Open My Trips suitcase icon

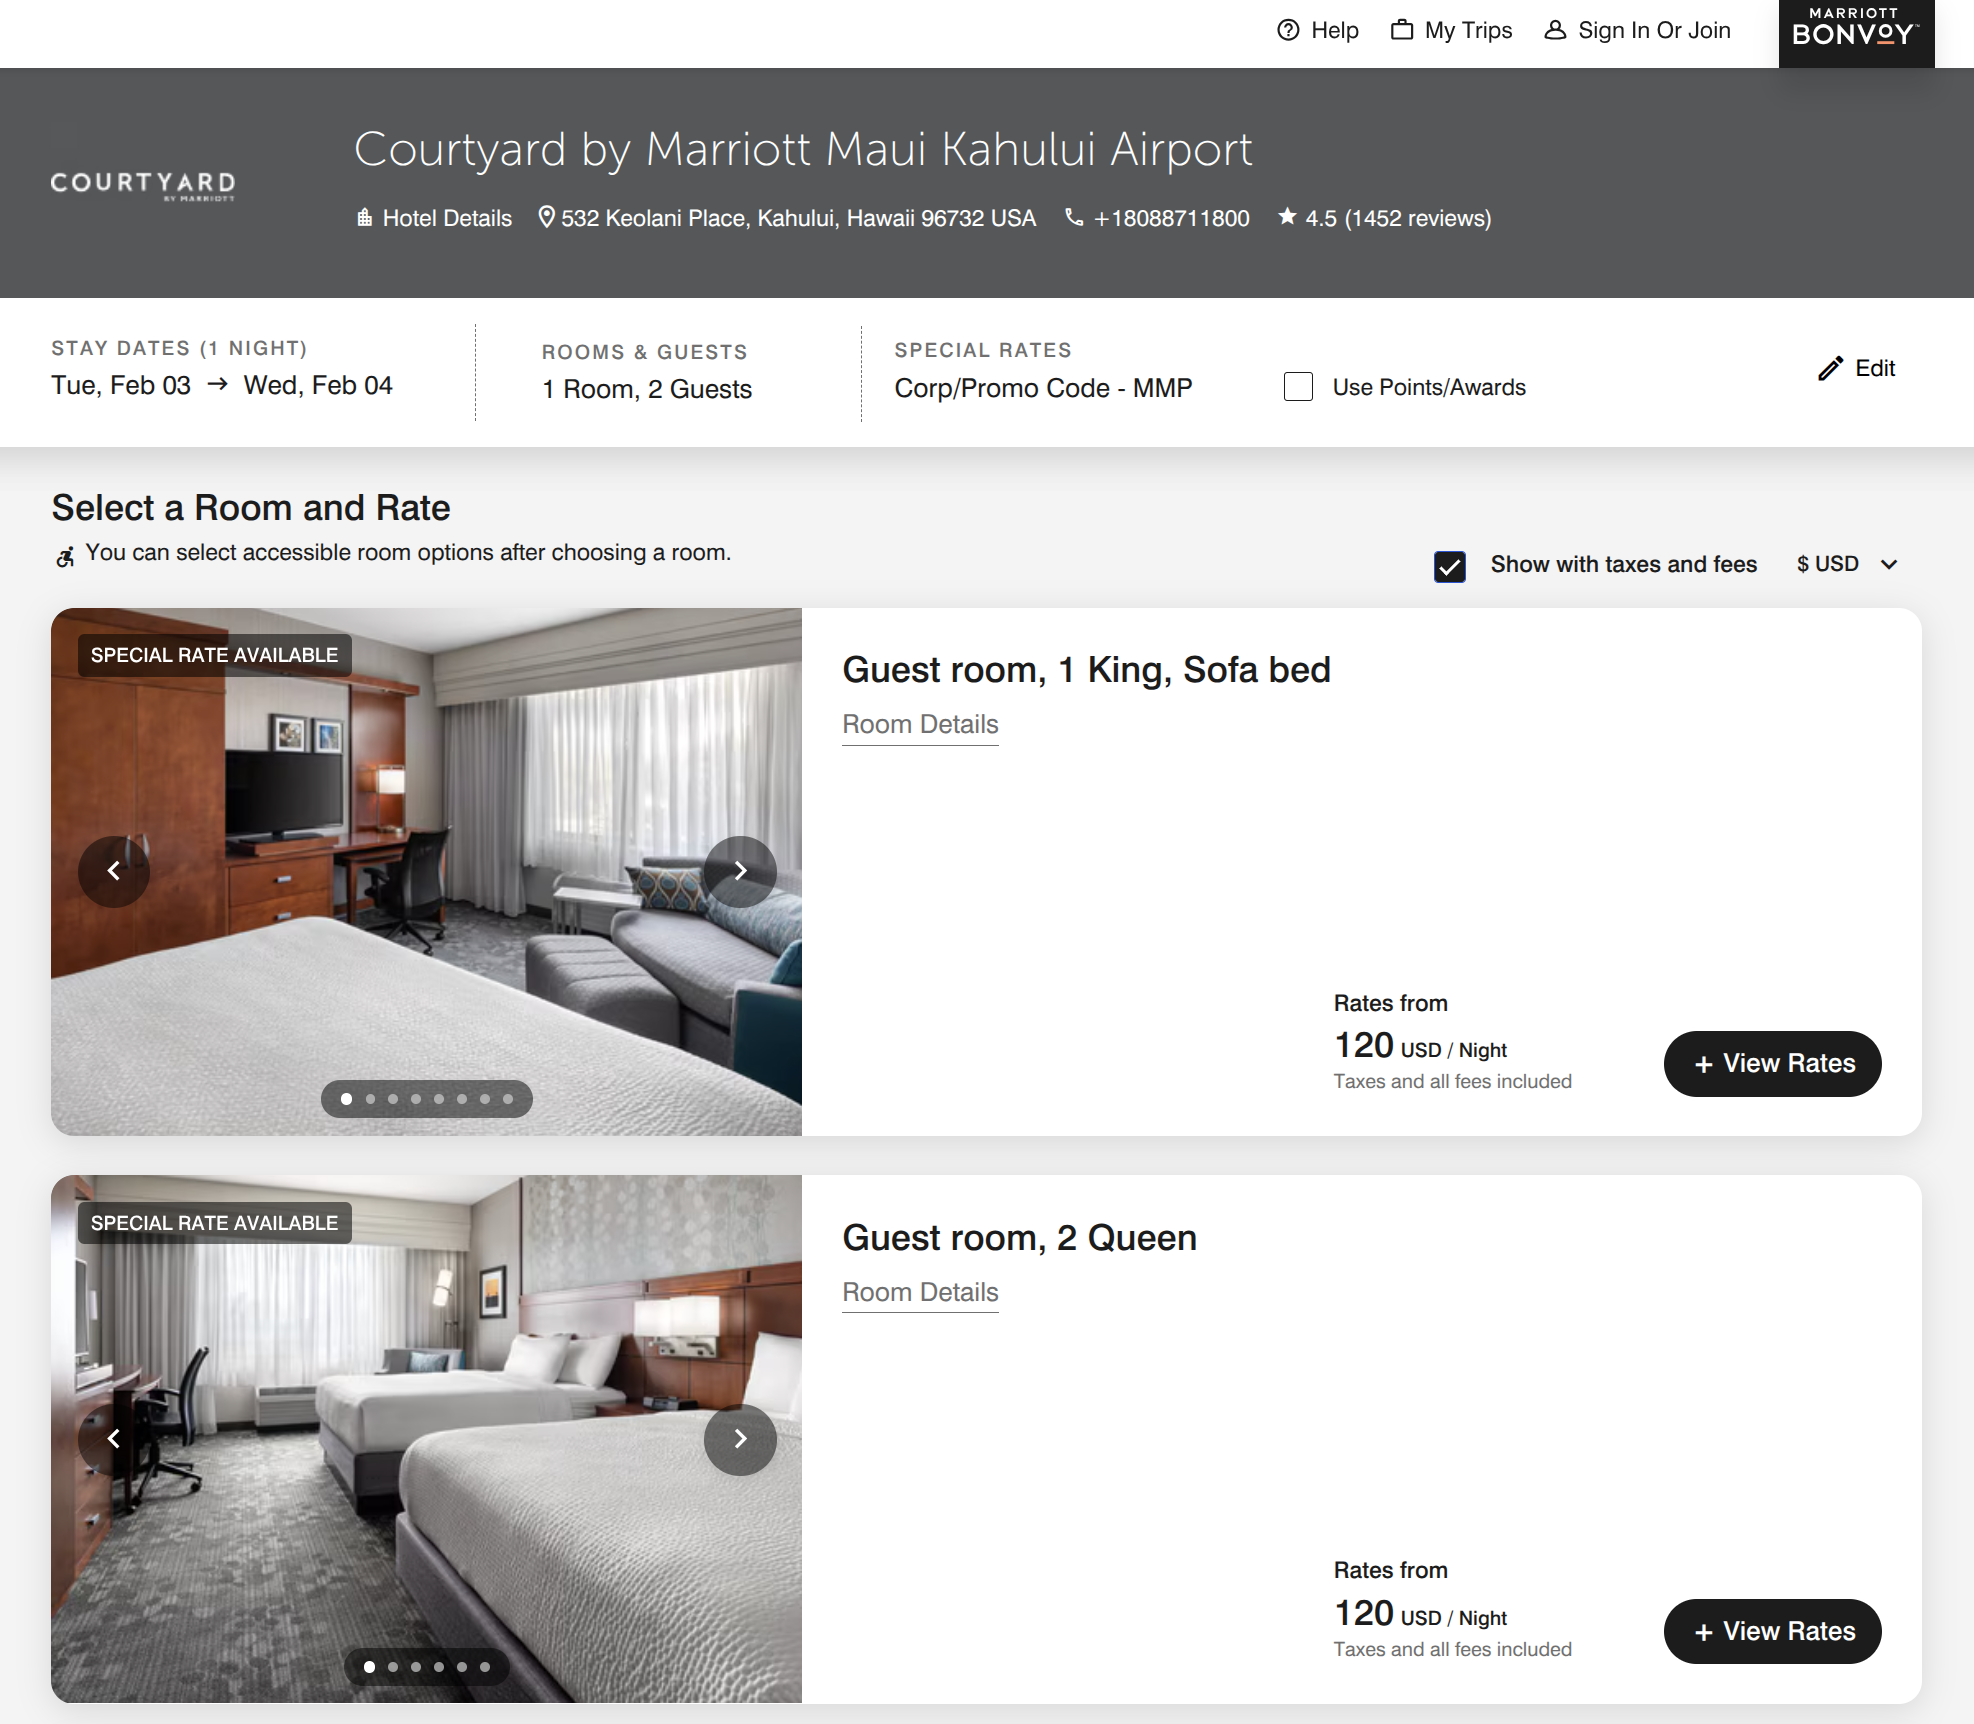(x=1402, y=30)
